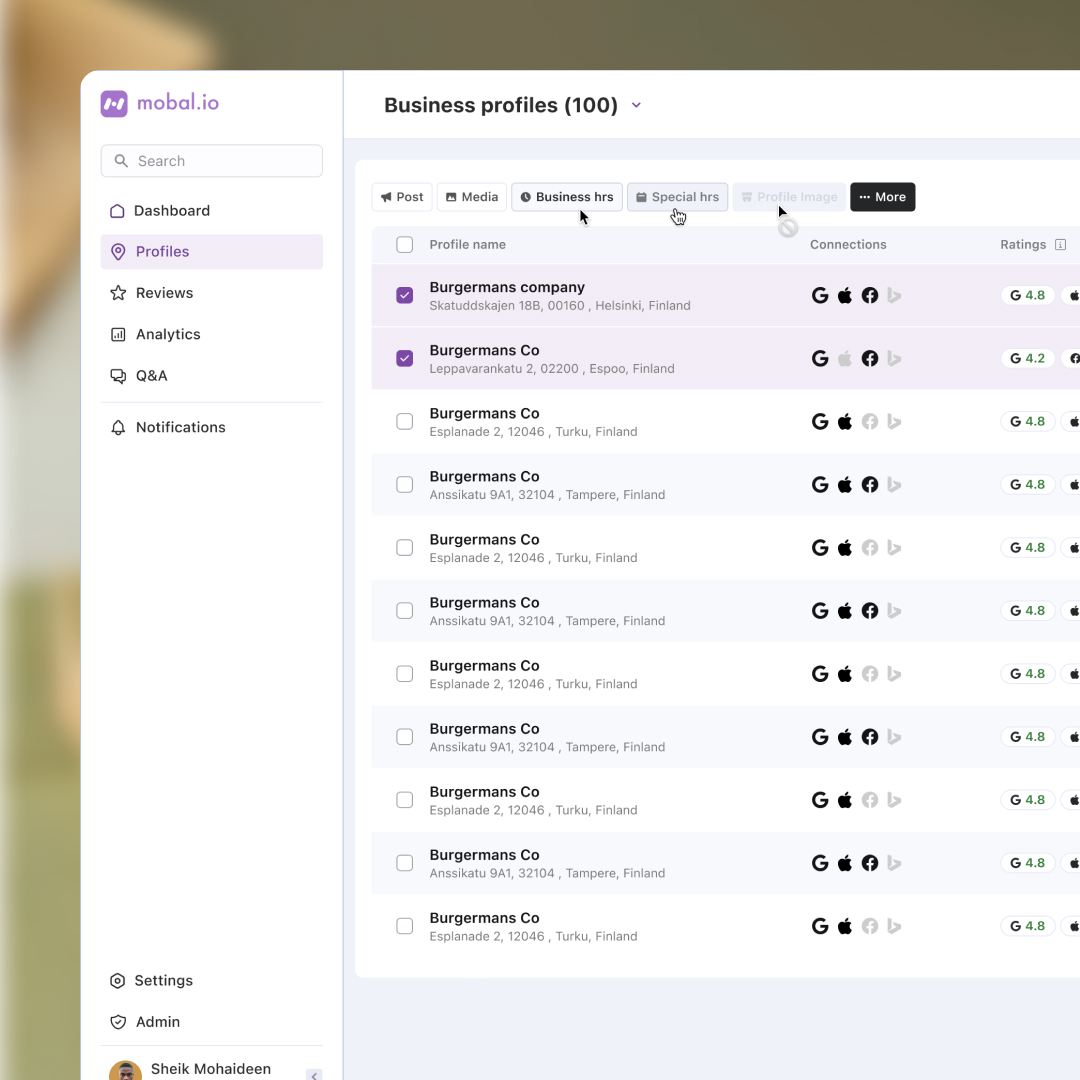Uncheck the Burgermans company Helsinki row
Viewport: 1080px width, 1080px height.
(x=404, y=295)
